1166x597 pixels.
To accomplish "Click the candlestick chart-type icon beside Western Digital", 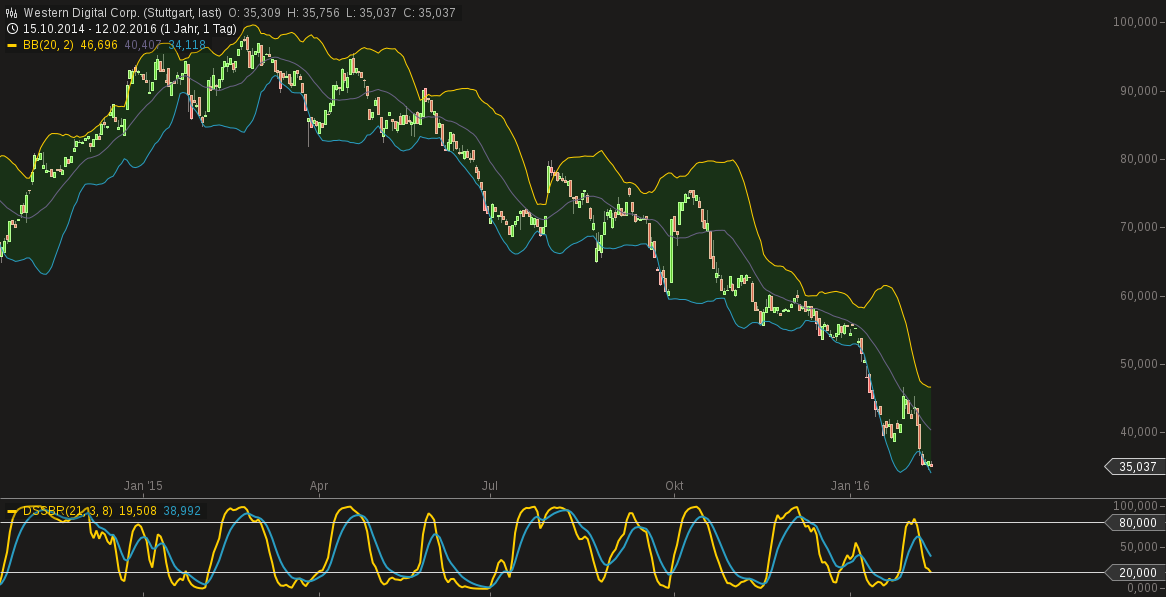I will pos(11,13).
